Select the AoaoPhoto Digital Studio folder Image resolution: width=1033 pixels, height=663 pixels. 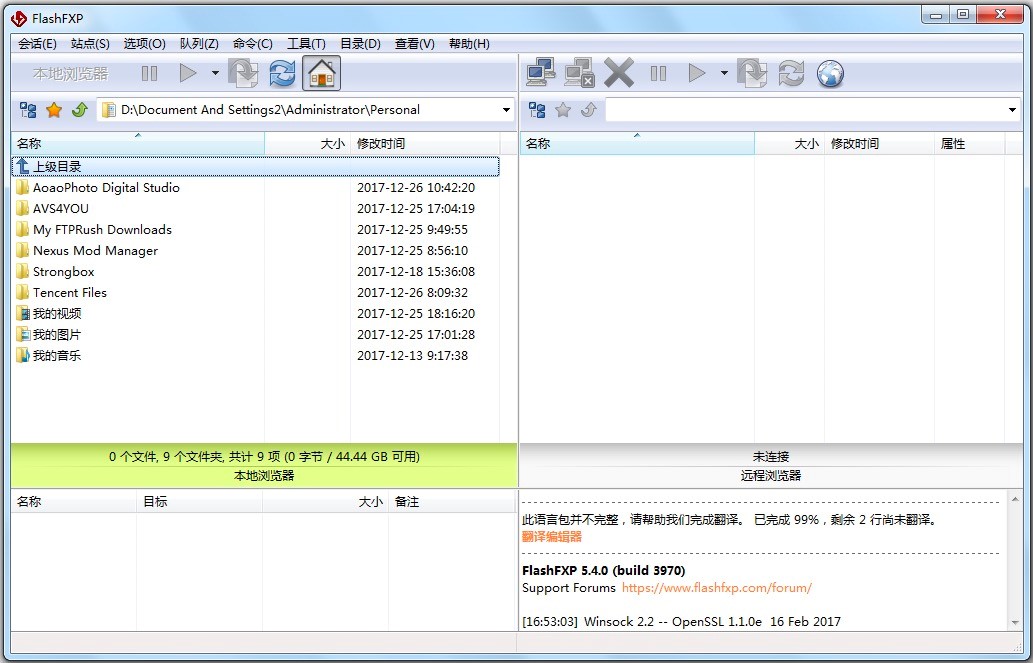[256, 188]
